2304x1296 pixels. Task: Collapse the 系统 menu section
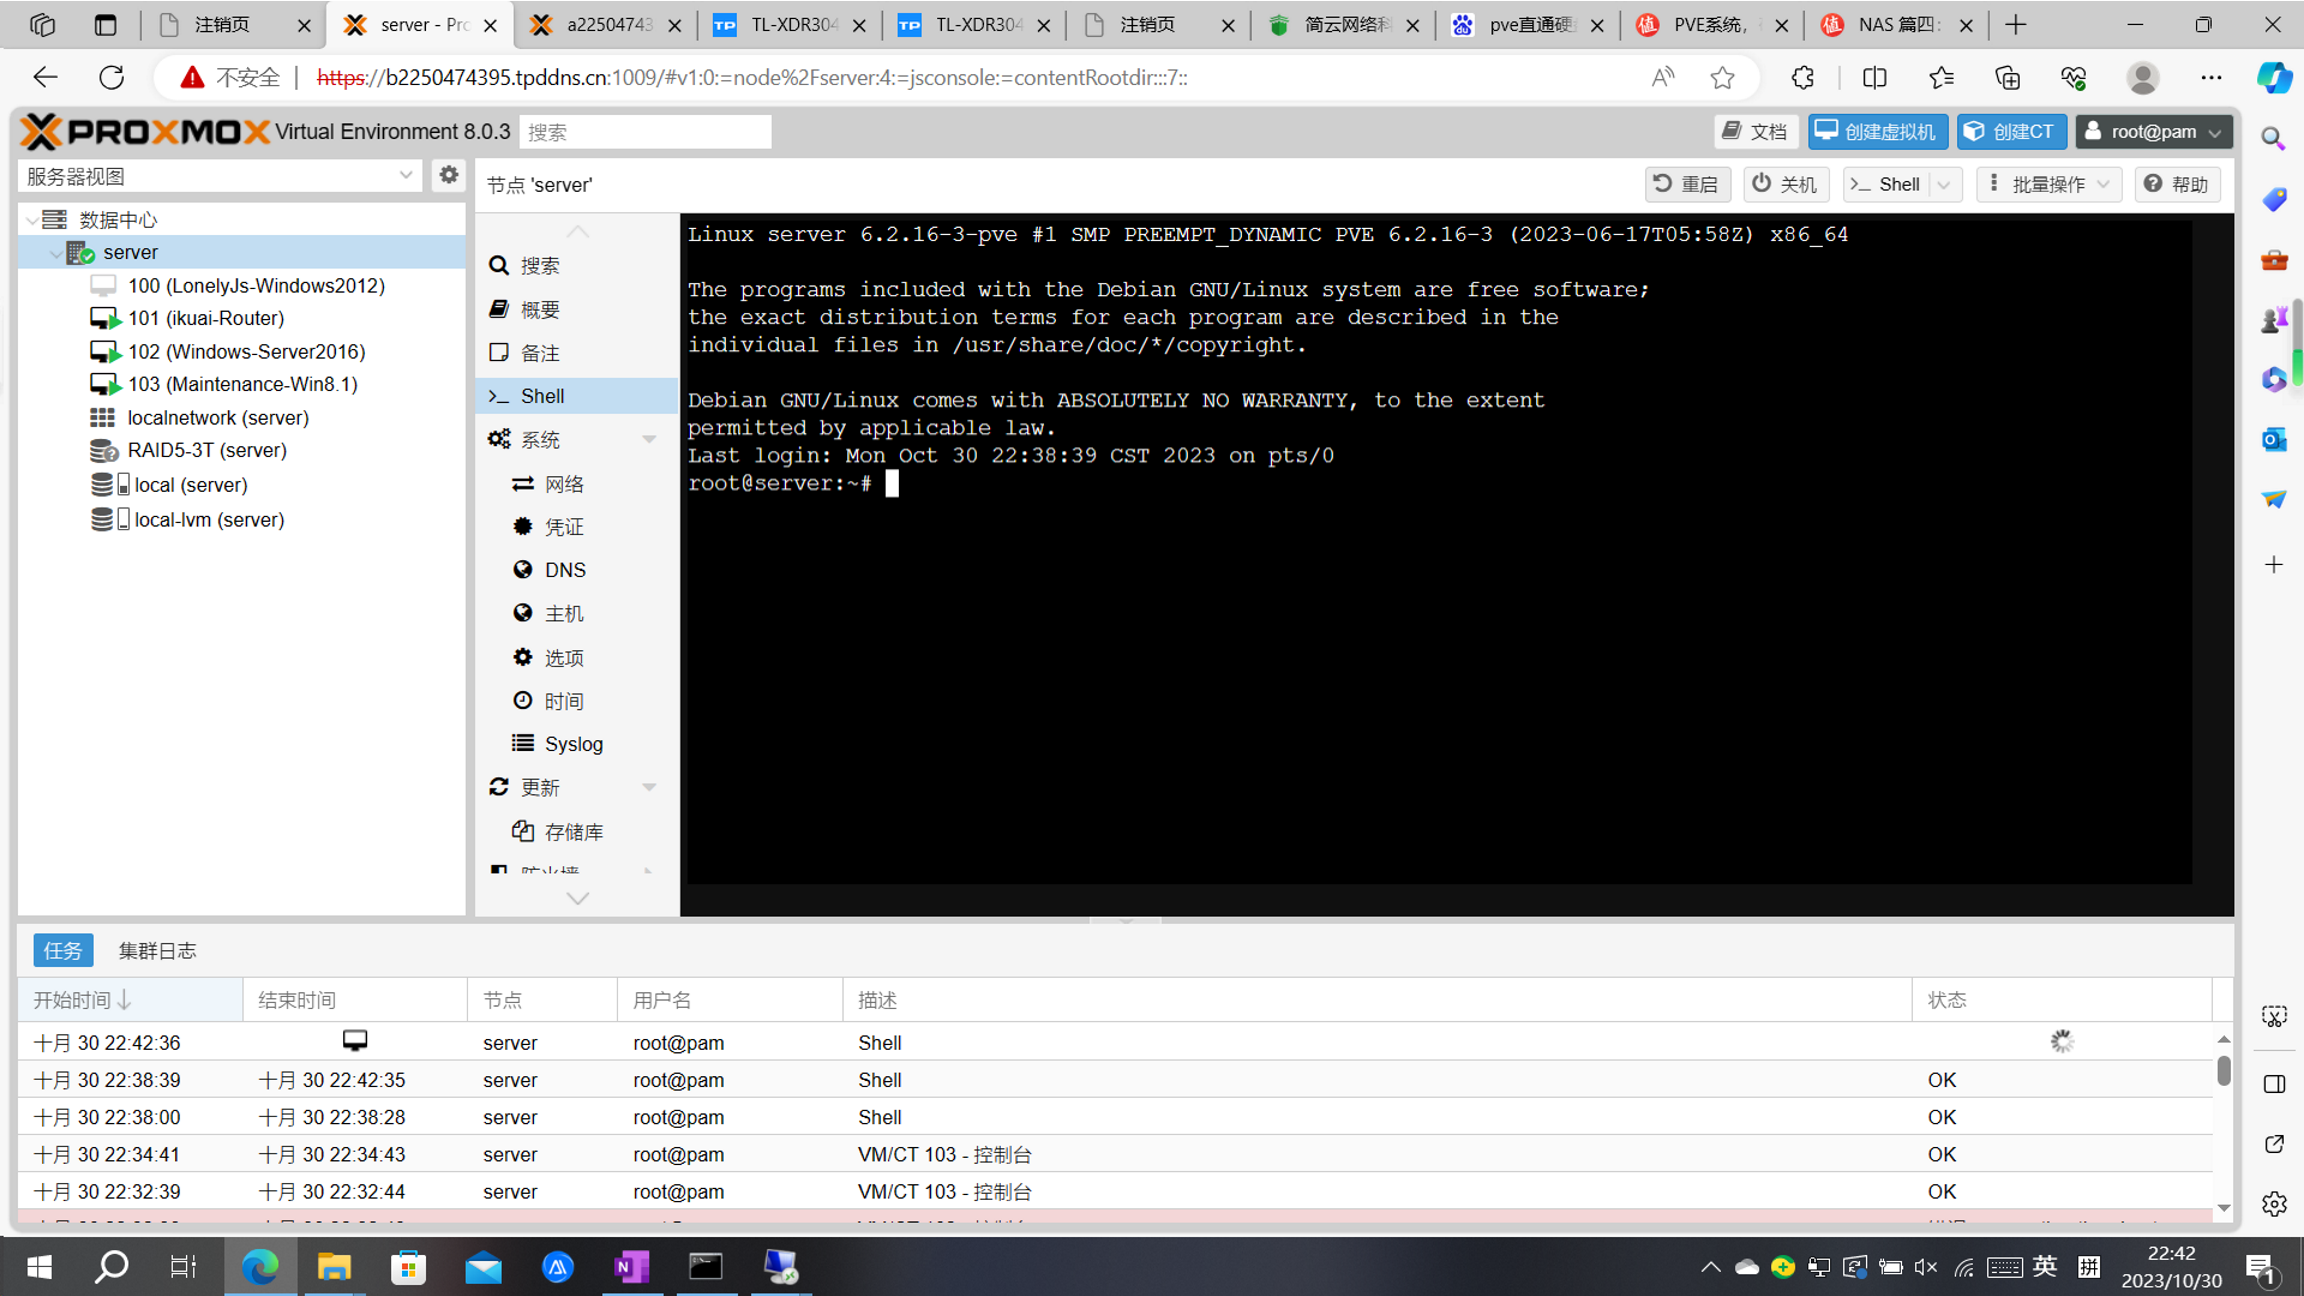click(648, 440)
